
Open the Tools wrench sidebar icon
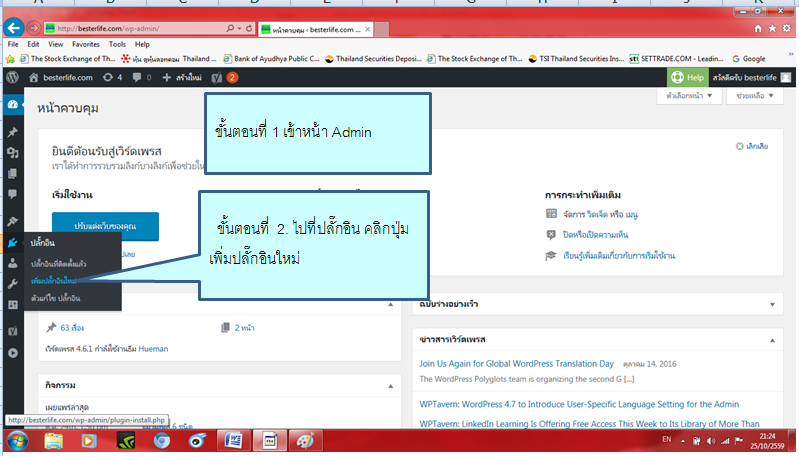click(x=13, y=284)
